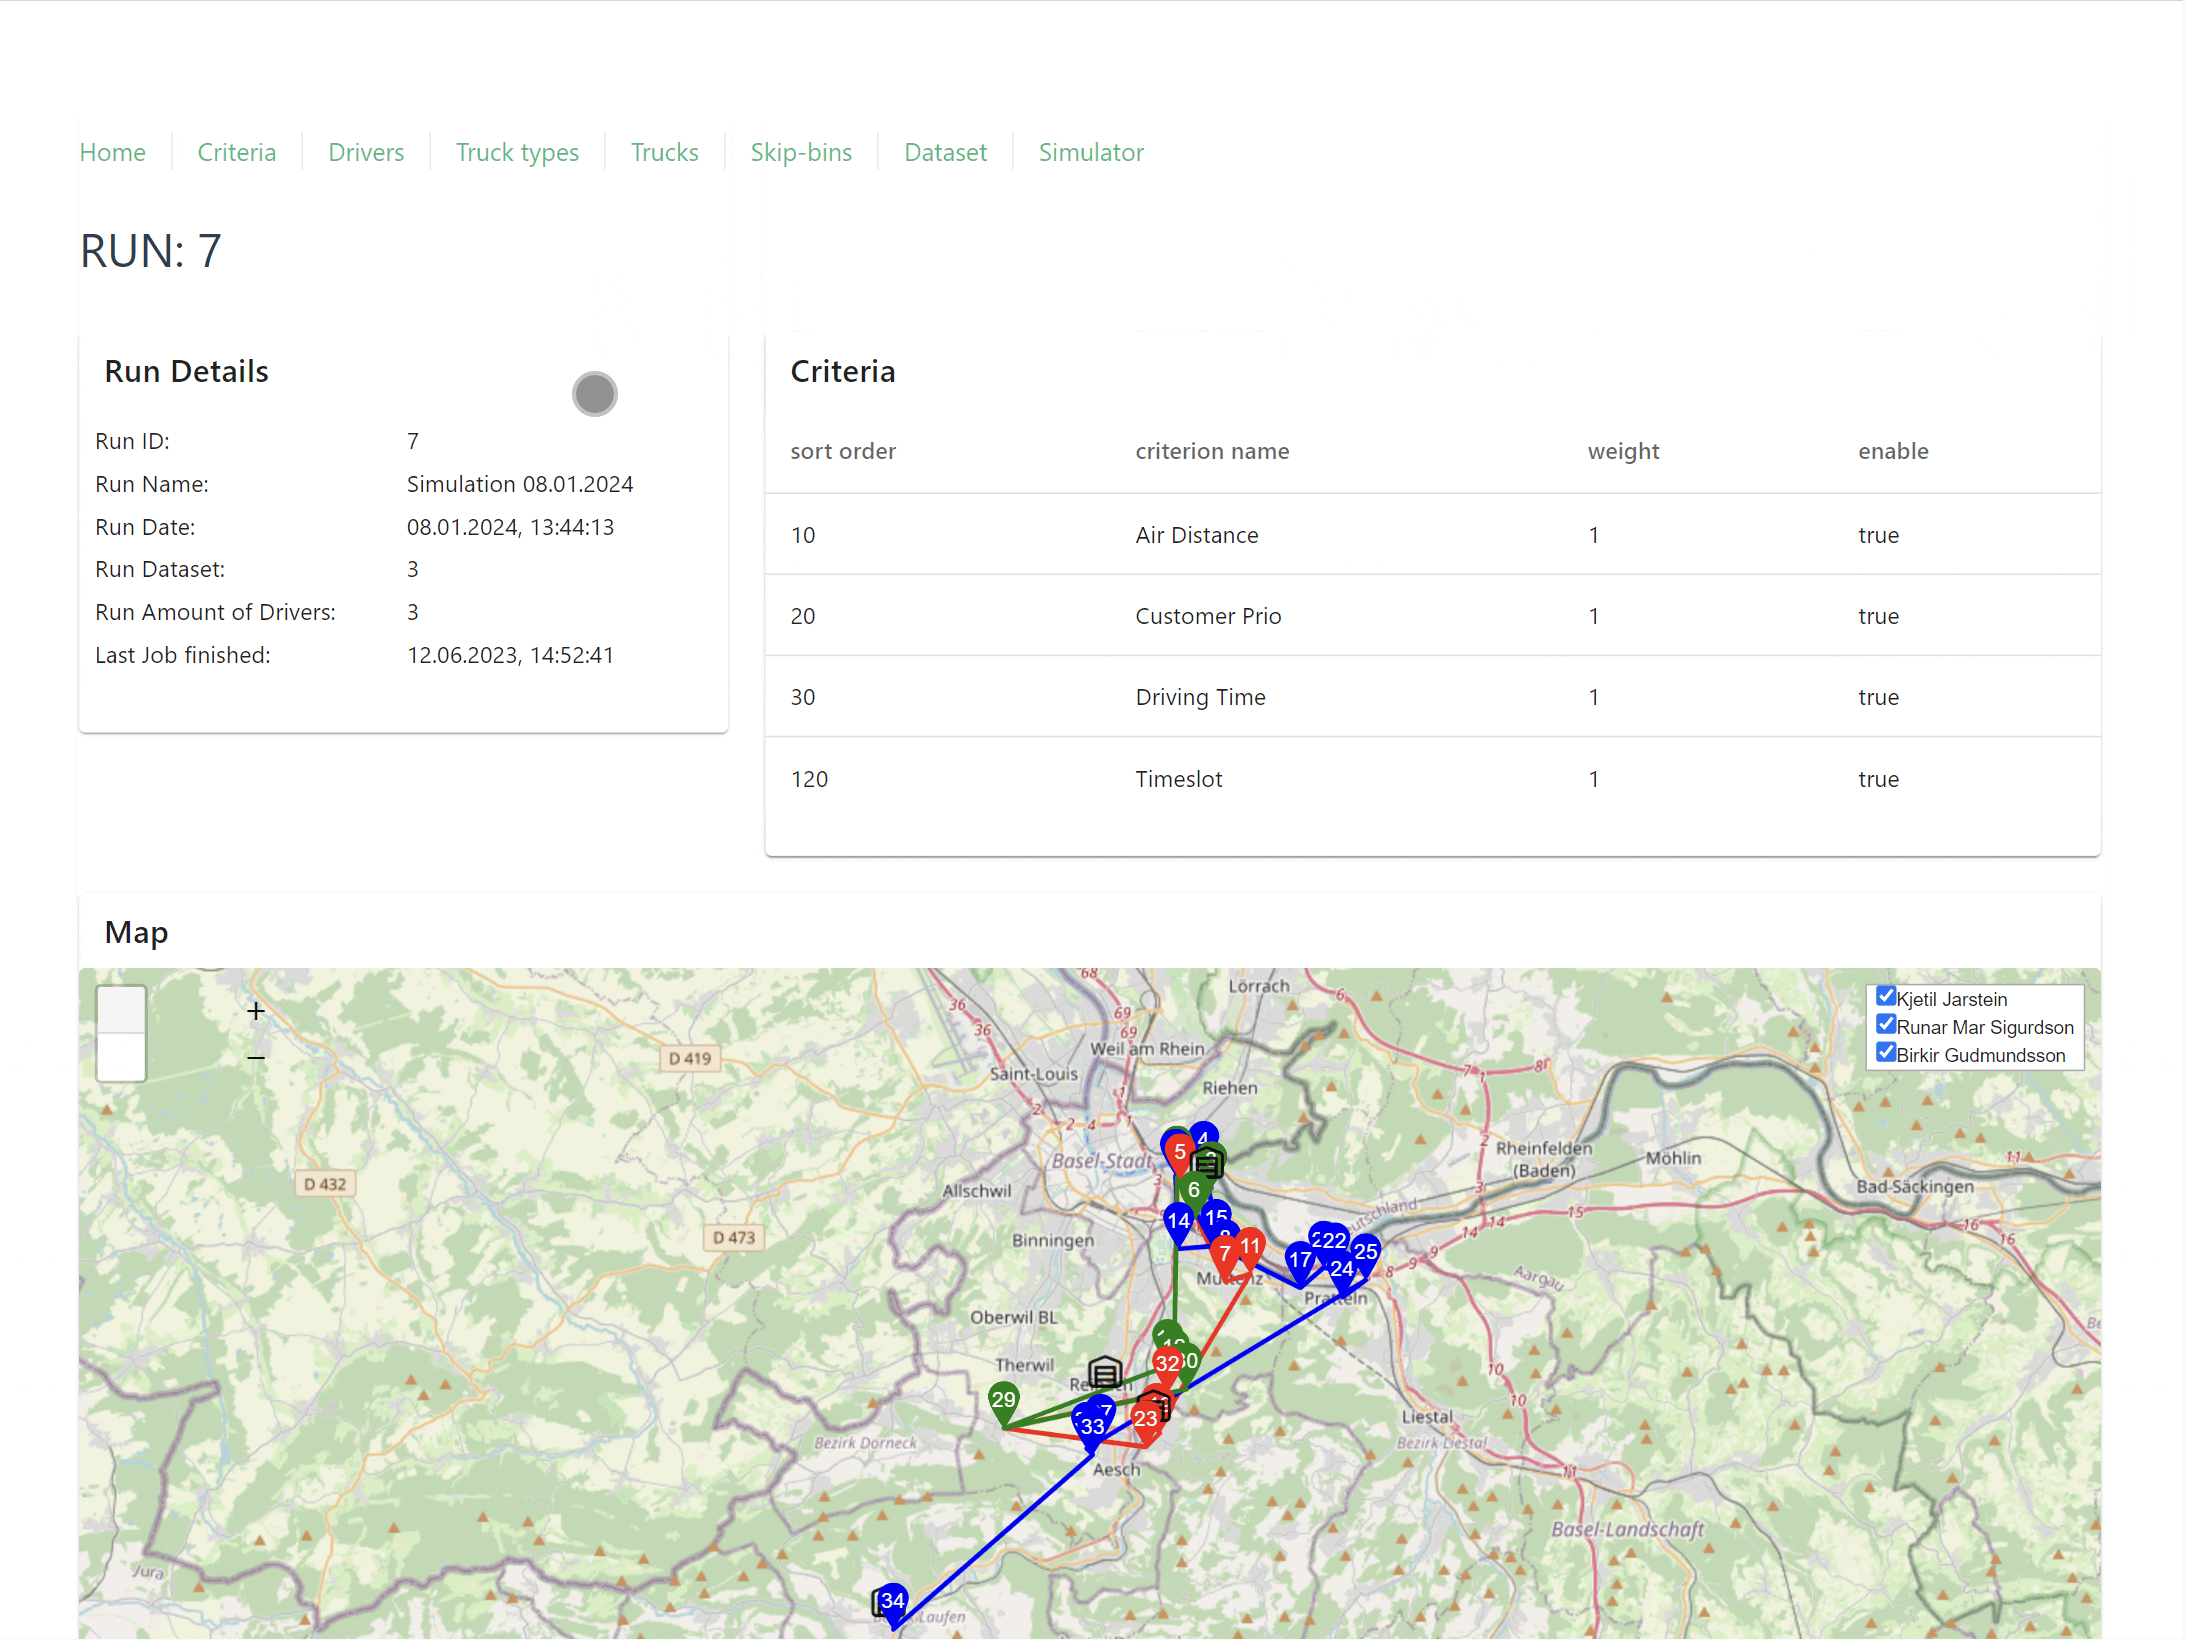Go to the Skip-bins page

pyautogui.click(x=800, y=152)
